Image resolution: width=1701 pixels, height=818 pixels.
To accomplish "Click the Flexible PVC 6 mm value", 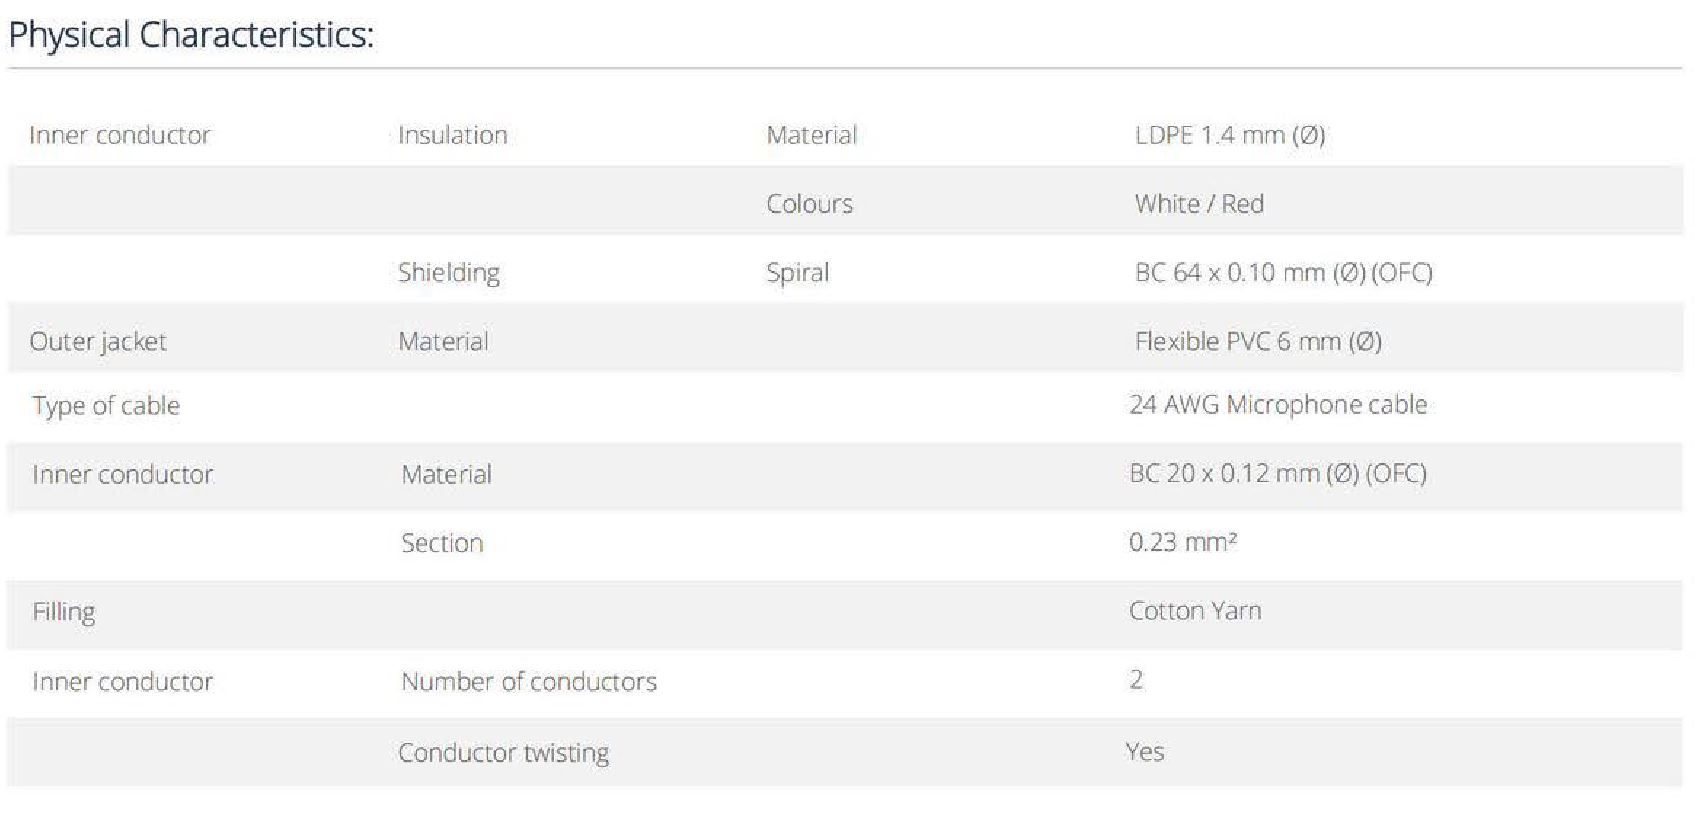I will pyautogui.click(x=1258, y=342).
